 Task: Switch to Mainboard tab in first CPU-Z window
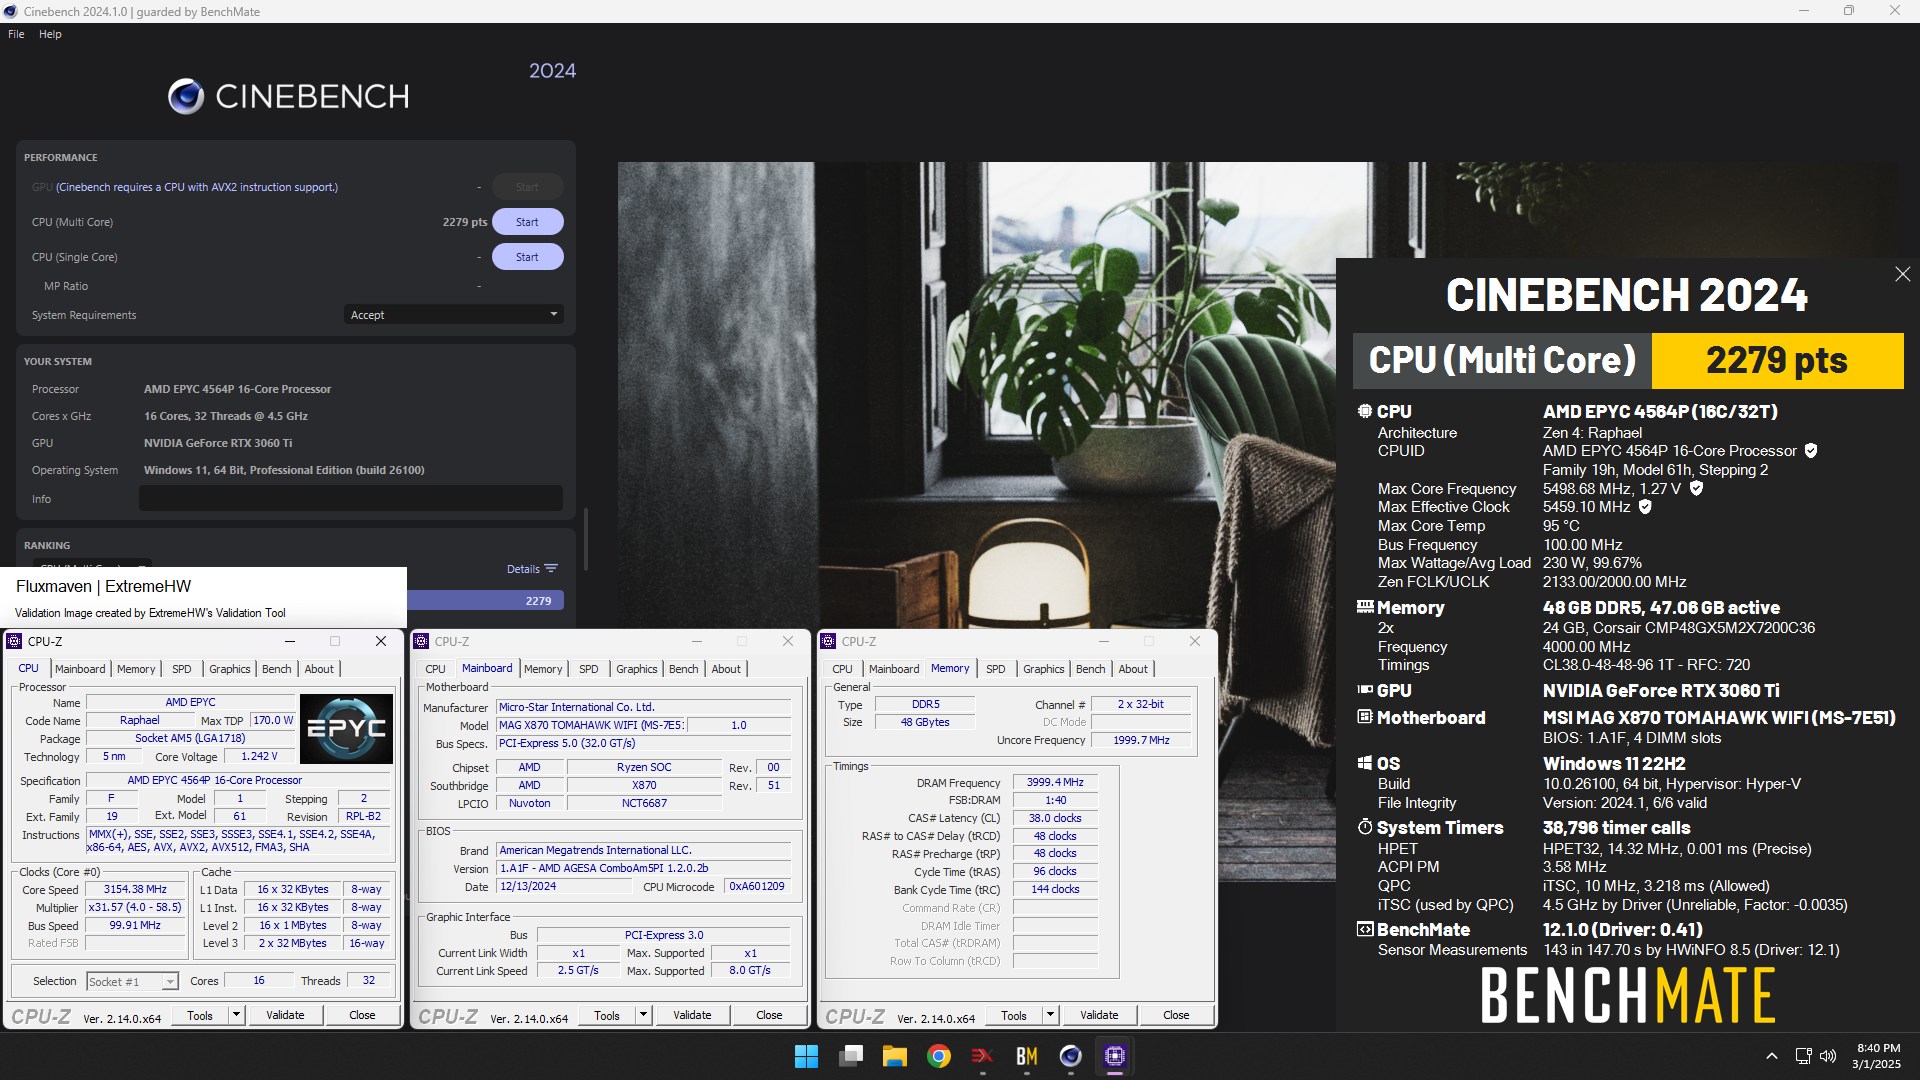(80, 669)
